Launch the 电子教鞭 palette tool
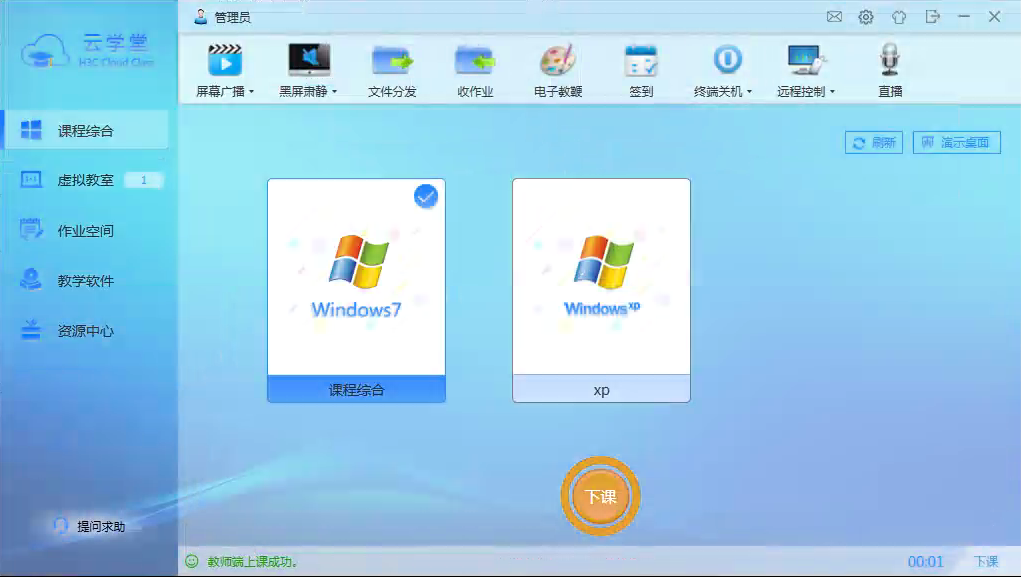The height and width of the screenshot is (577, 1021). [558, 71]
